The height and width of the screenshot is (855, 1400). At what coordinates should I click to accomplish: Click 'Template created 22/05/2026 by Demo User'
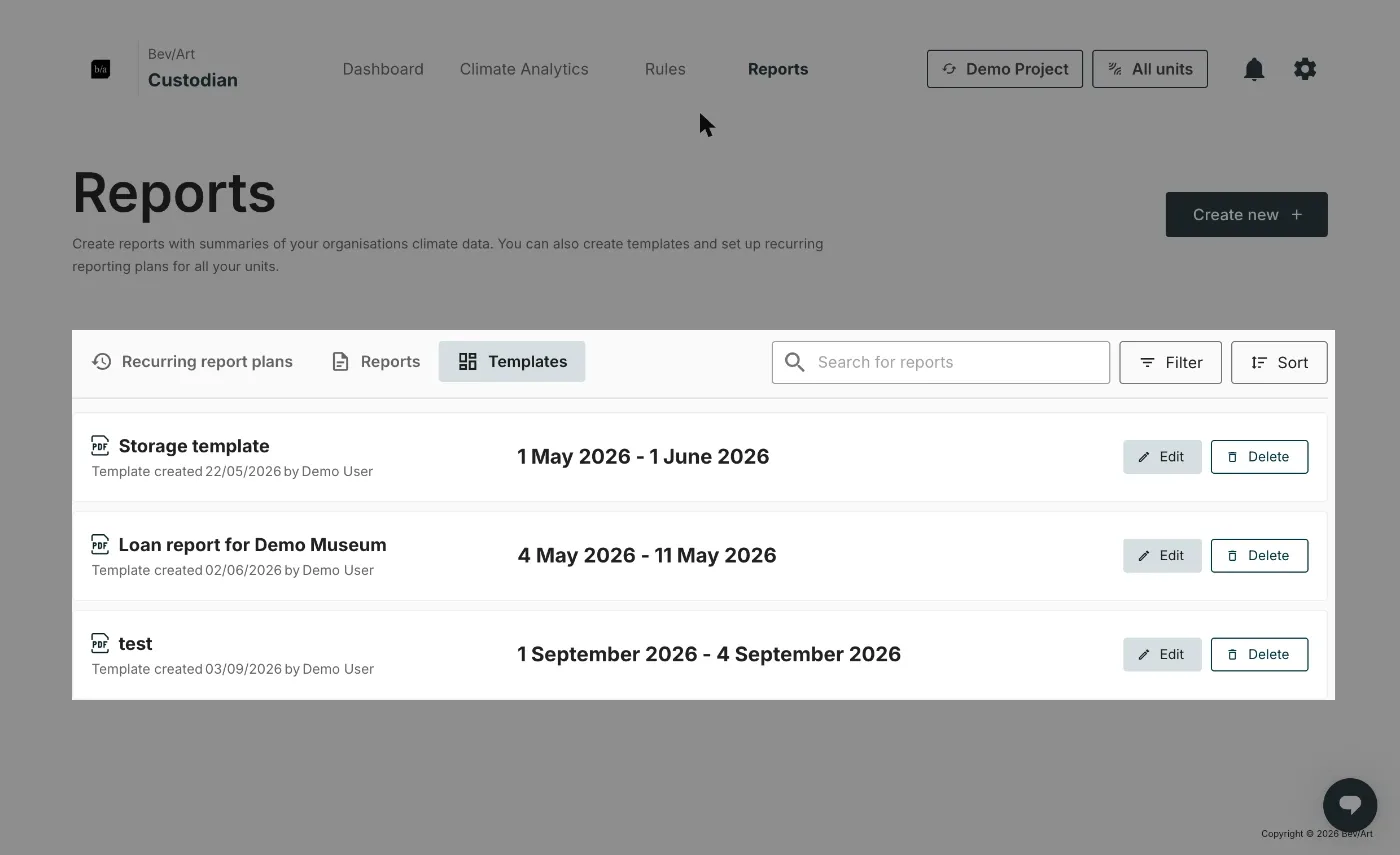tap(232, 471)
